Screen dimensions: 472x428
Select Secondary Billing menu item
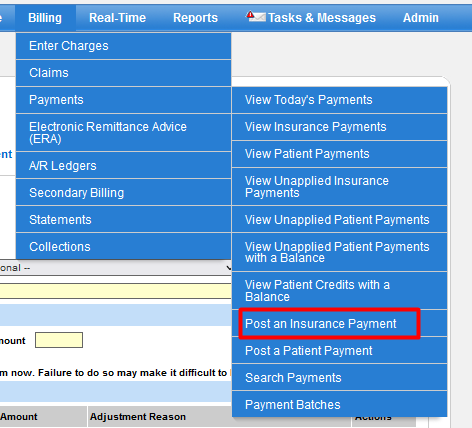(x=123, y=192)
